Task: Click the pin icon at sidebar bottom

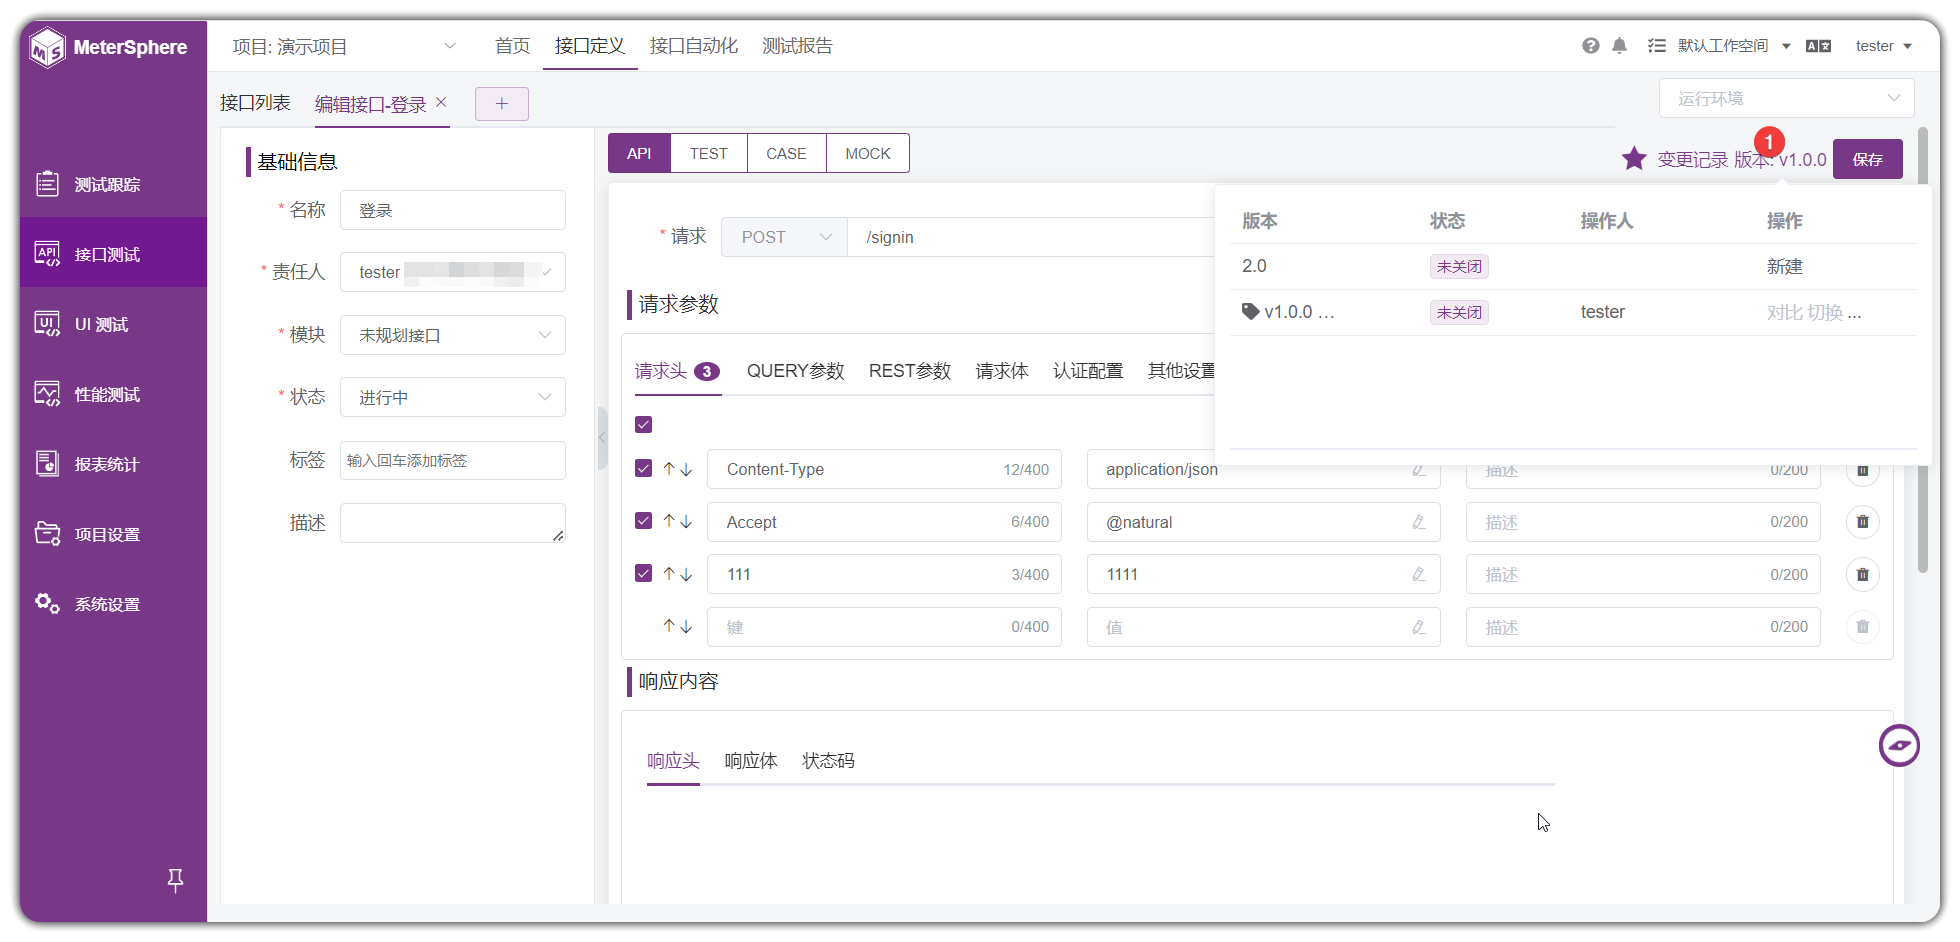Action: click(175, 880)
